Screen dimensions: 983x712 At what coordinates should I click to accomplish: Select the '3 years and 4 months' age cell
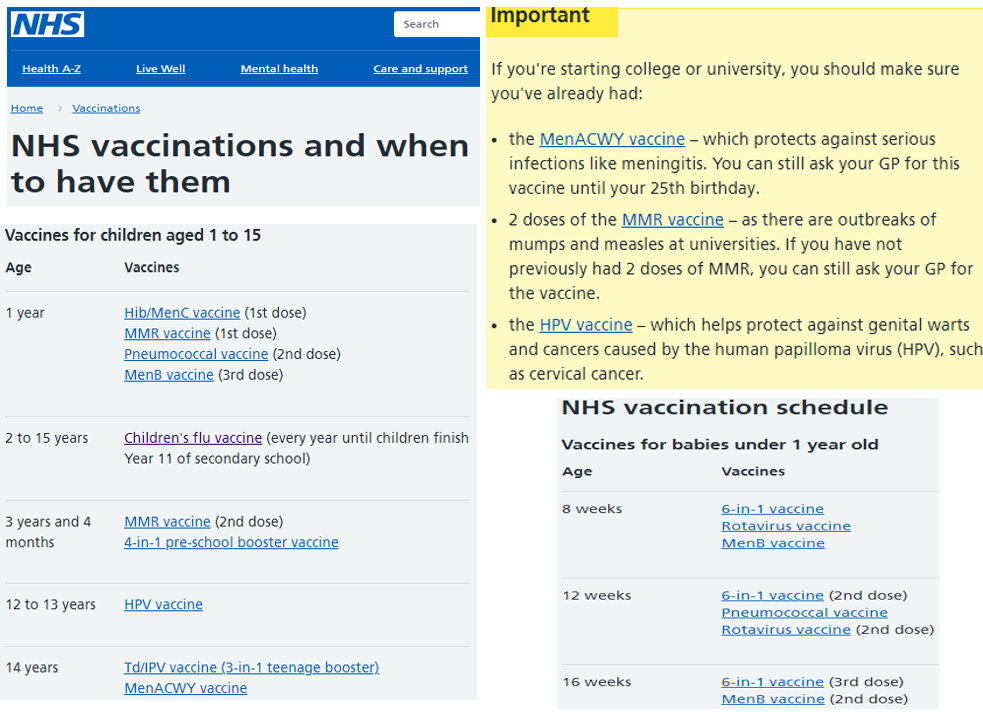pos(48,532)
